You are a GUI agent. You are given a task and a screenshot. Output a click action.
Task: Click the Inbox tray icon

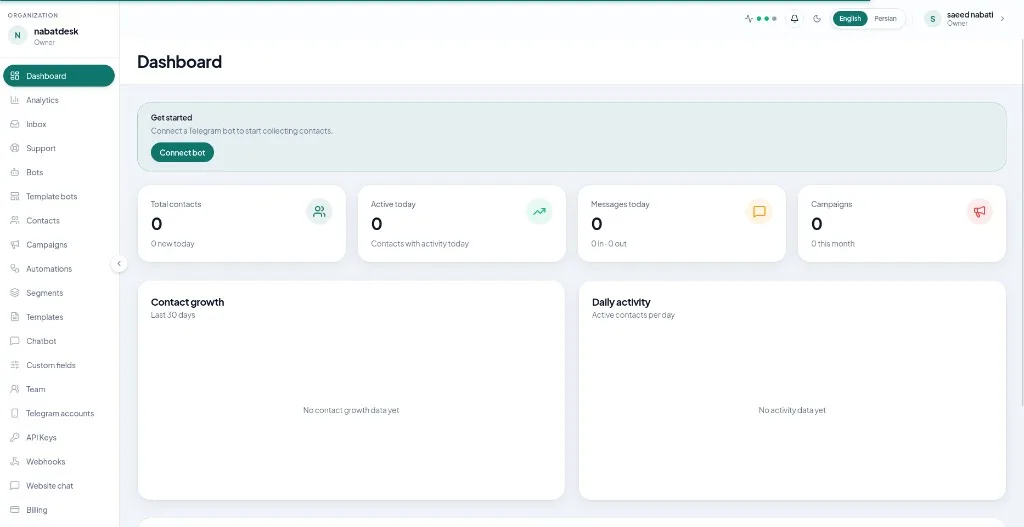click(x=15, y=124)
